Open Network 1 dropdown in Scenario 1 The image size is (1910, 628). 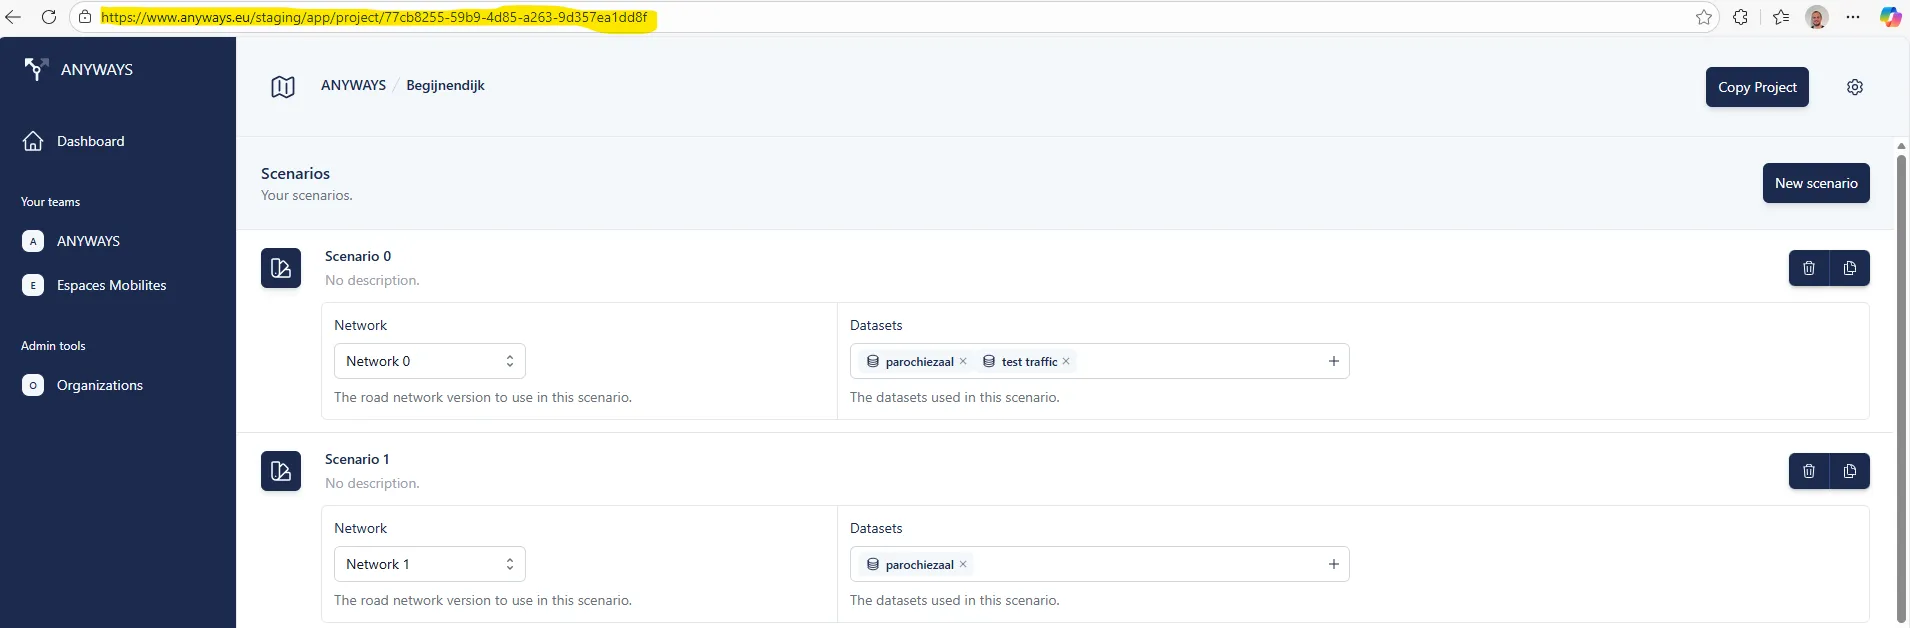(430, 564)
